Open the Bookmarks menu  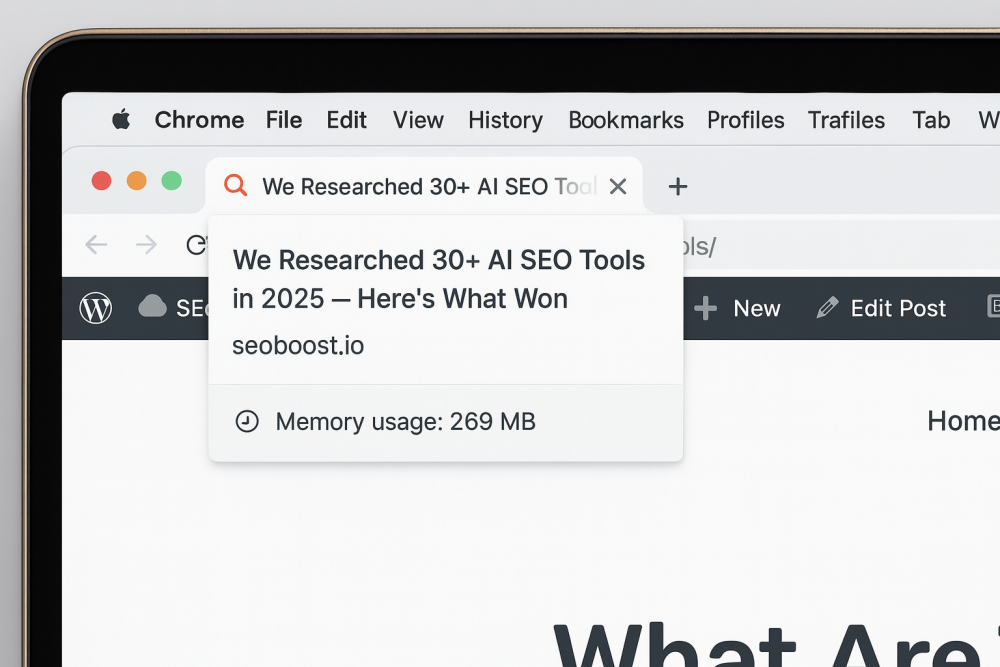click(x=626, y=120)
